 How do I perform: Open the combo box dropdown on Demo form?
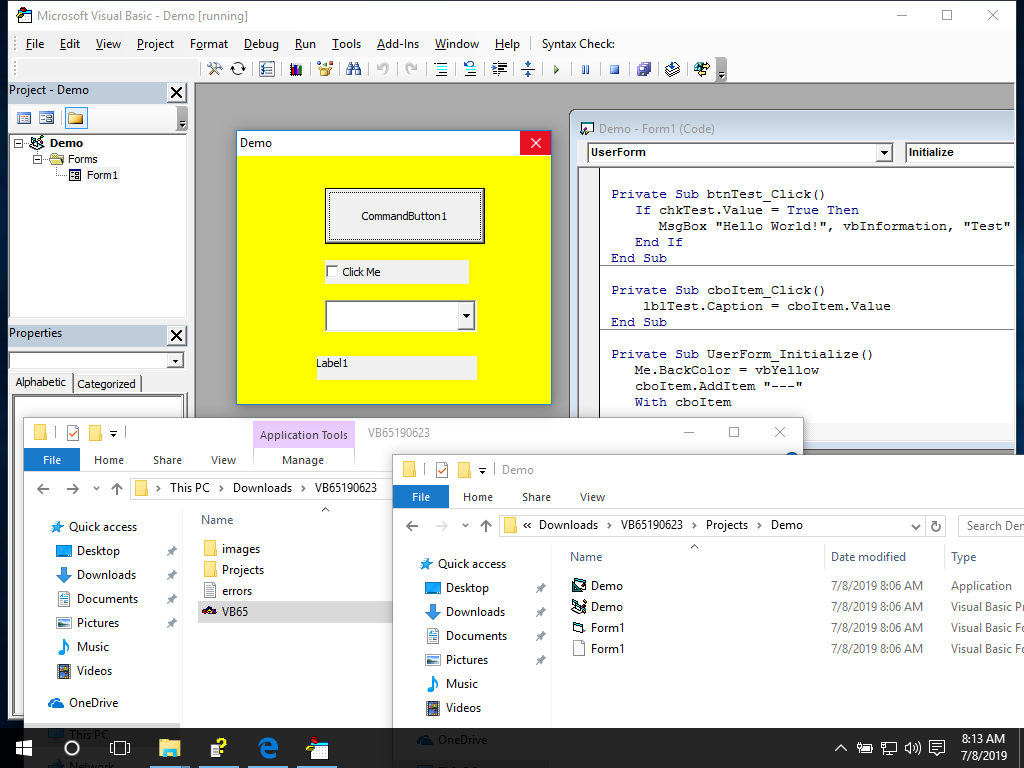click(465, 316)
